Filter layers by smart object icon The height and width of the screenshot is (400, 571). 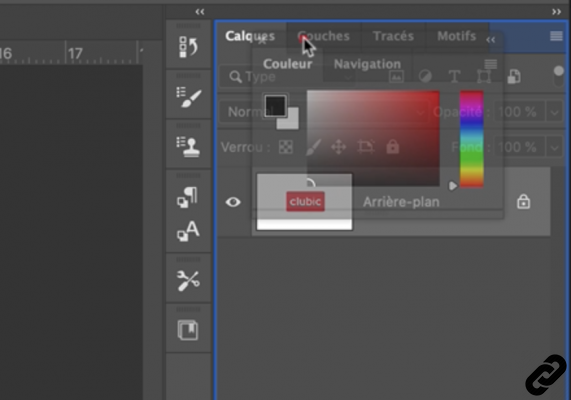514,77
